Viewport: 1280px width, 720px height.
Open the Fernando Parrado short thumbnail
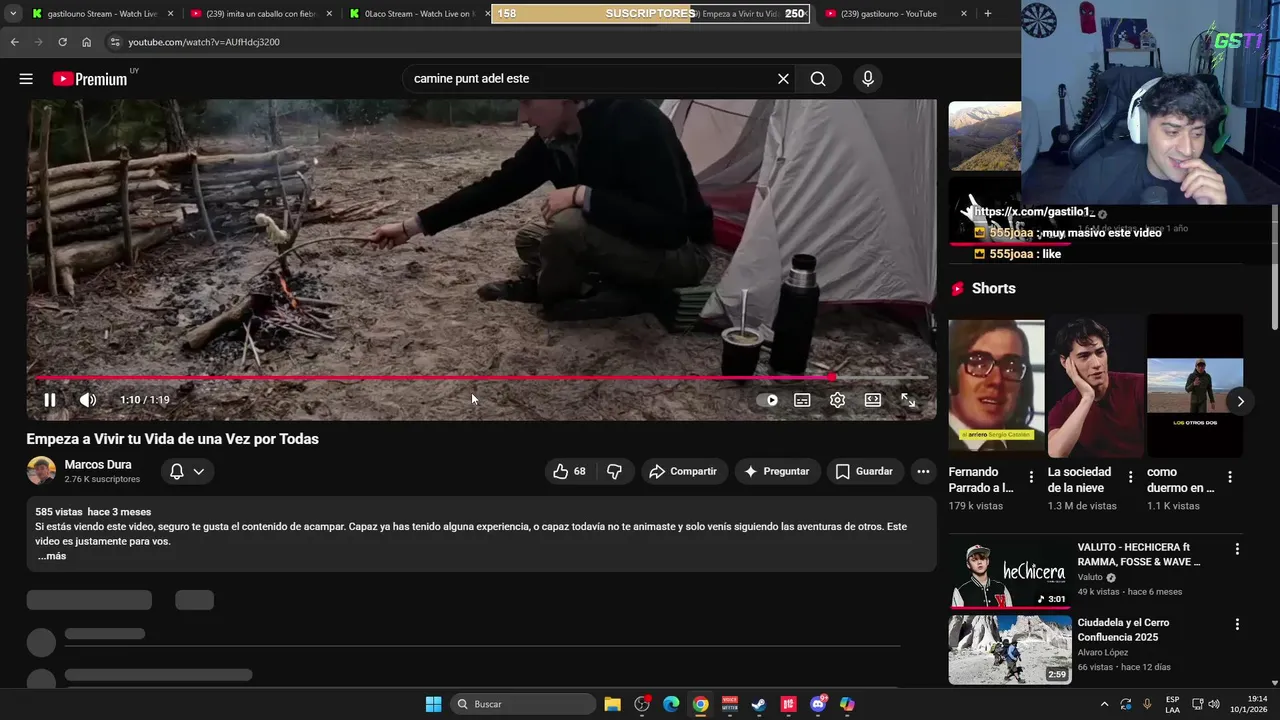[x=996, y=386]
